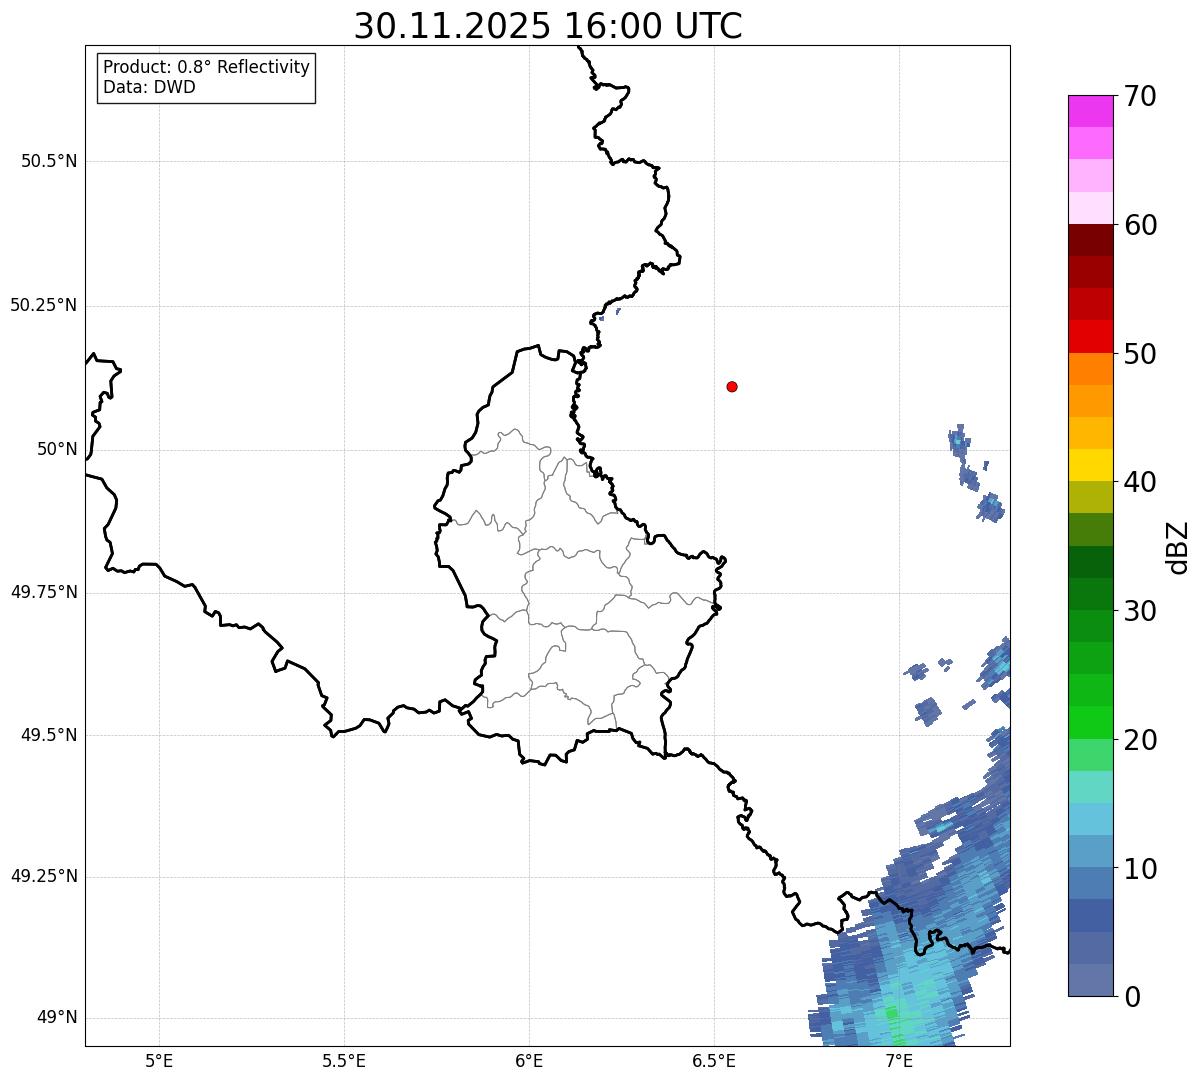Click the 50.25°N latitude label

coord(44,305)
